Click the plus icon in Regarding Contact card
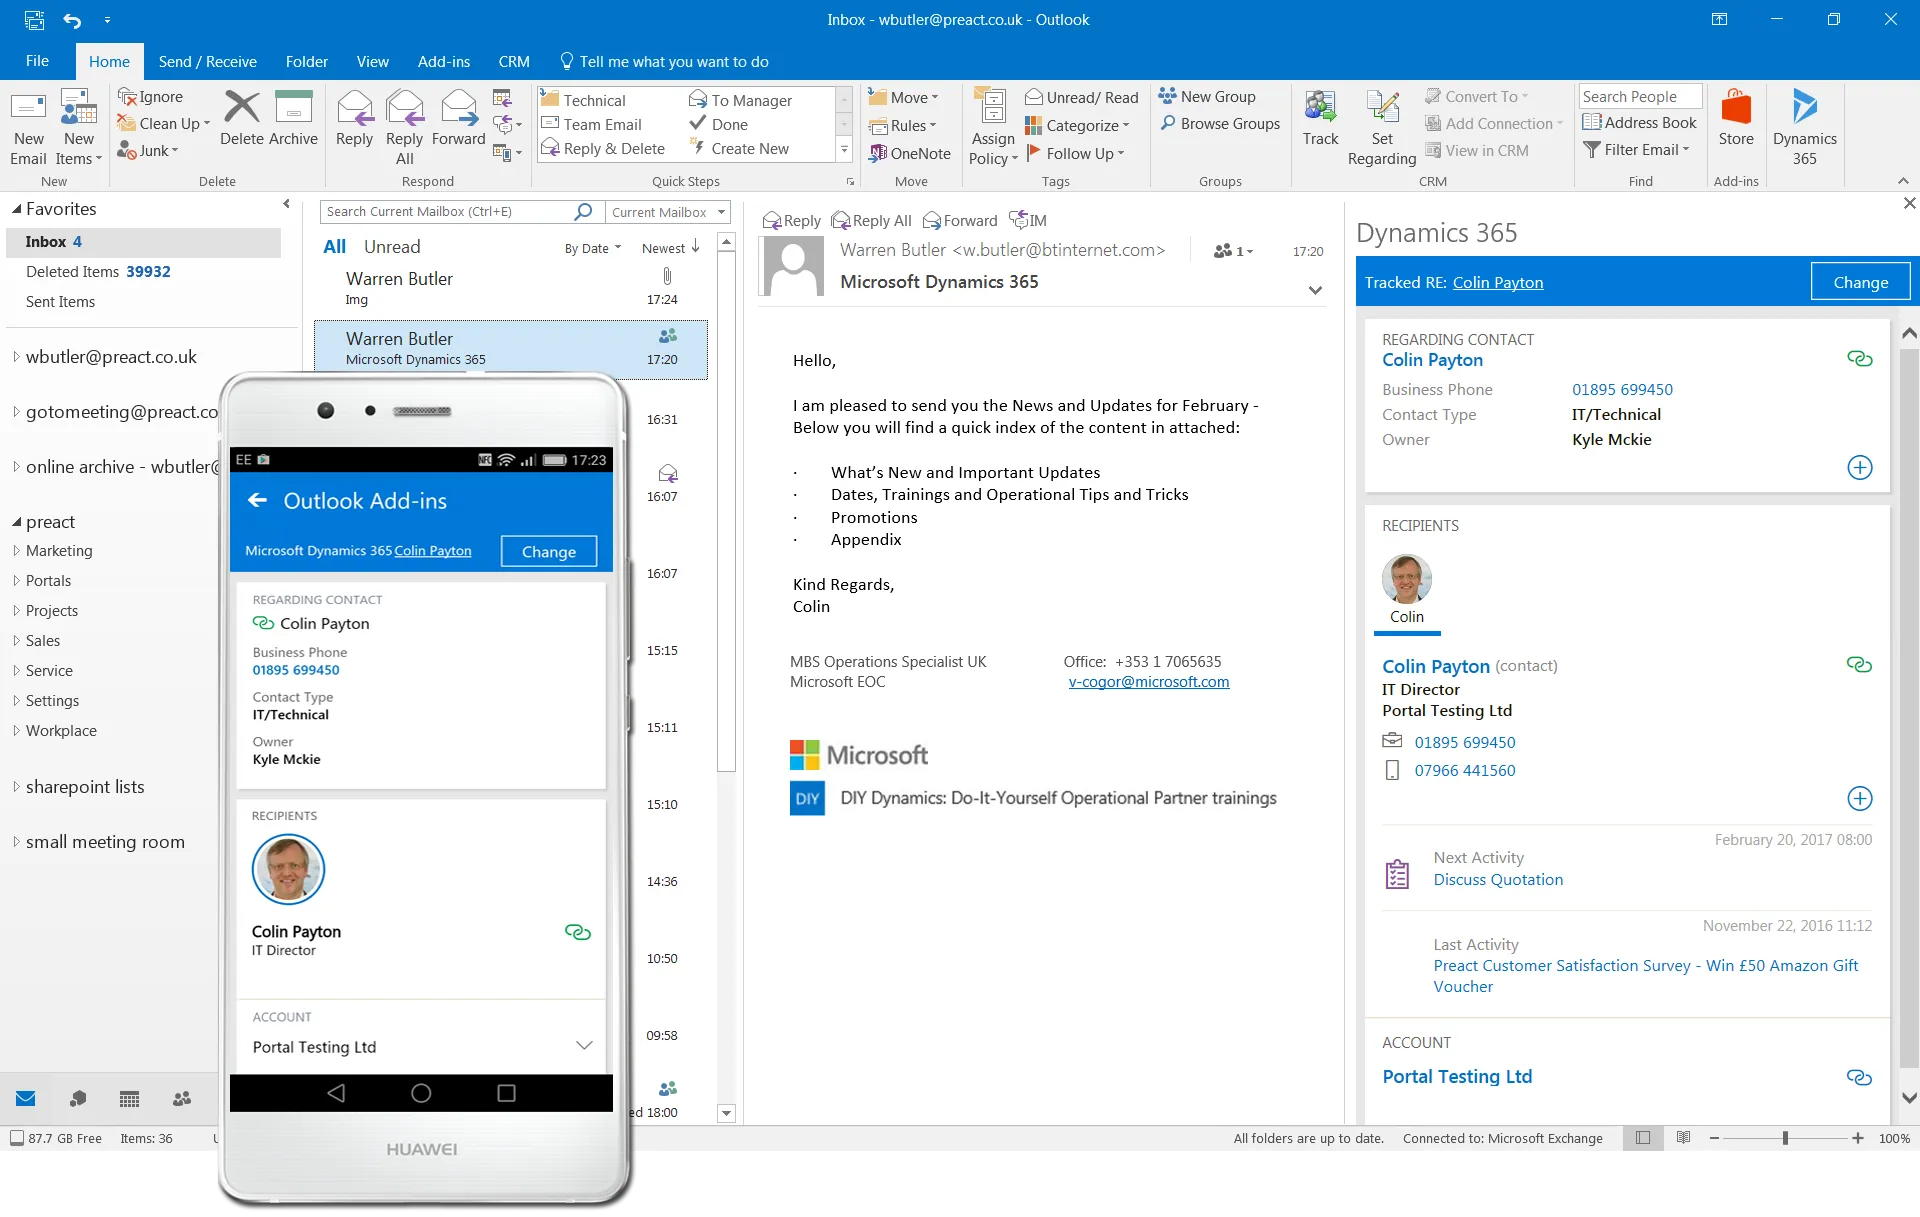Viewport: 1920px width, 1217px height. point(1859,467)
